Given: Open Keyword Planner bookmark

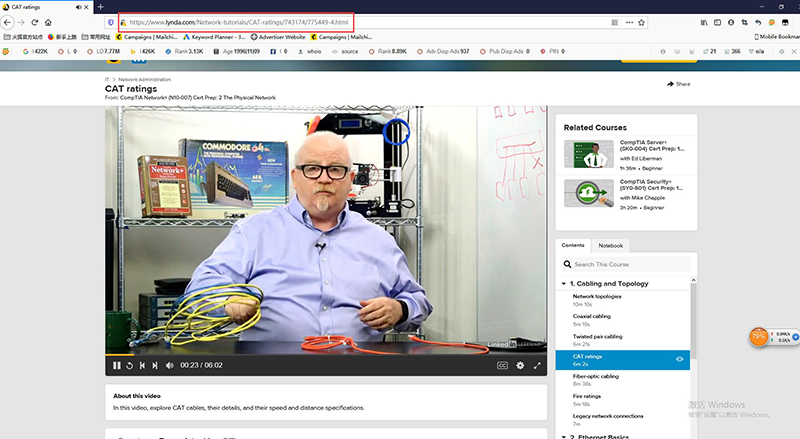Looking at the screenshot, I should pyautogui.click(x=214, y=37).
